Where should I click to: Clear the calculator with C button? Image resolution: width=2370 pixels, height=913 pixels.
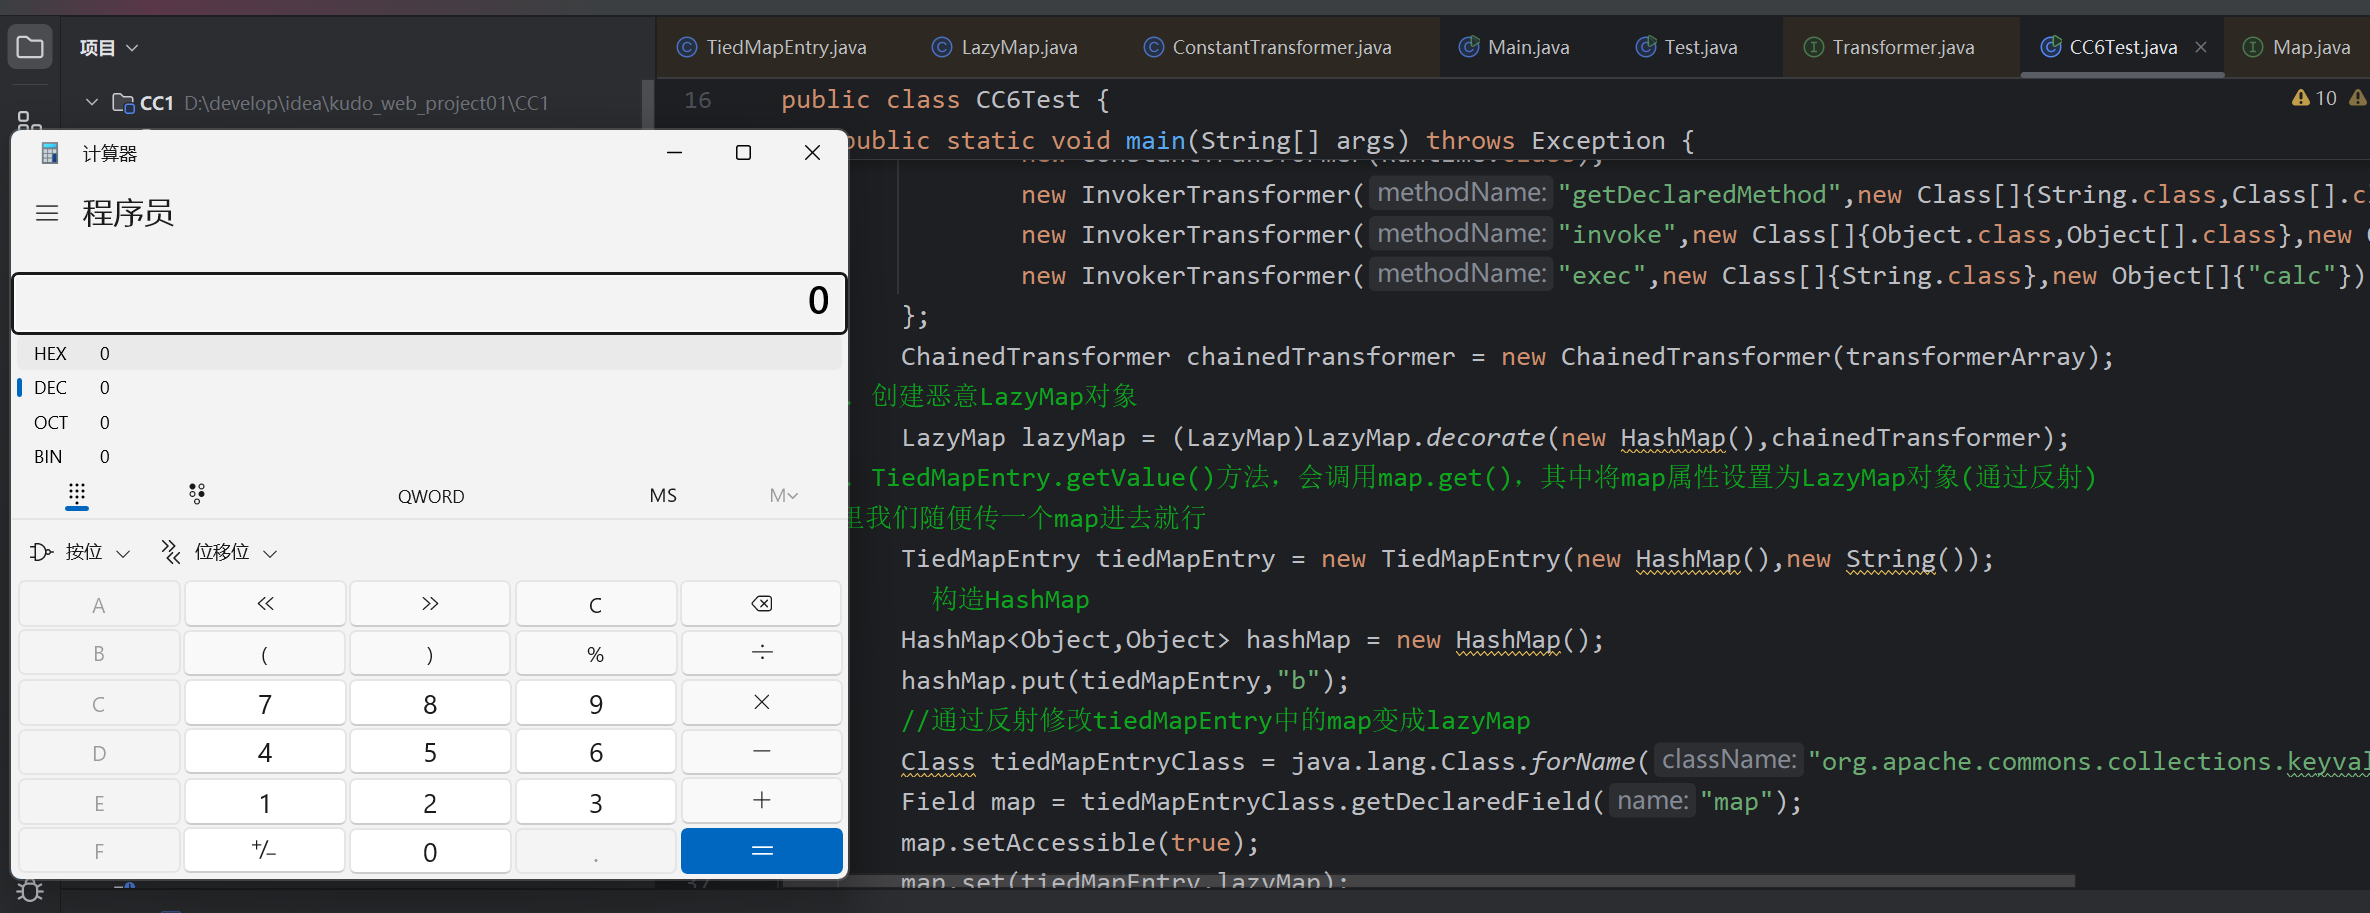[596, 604]
